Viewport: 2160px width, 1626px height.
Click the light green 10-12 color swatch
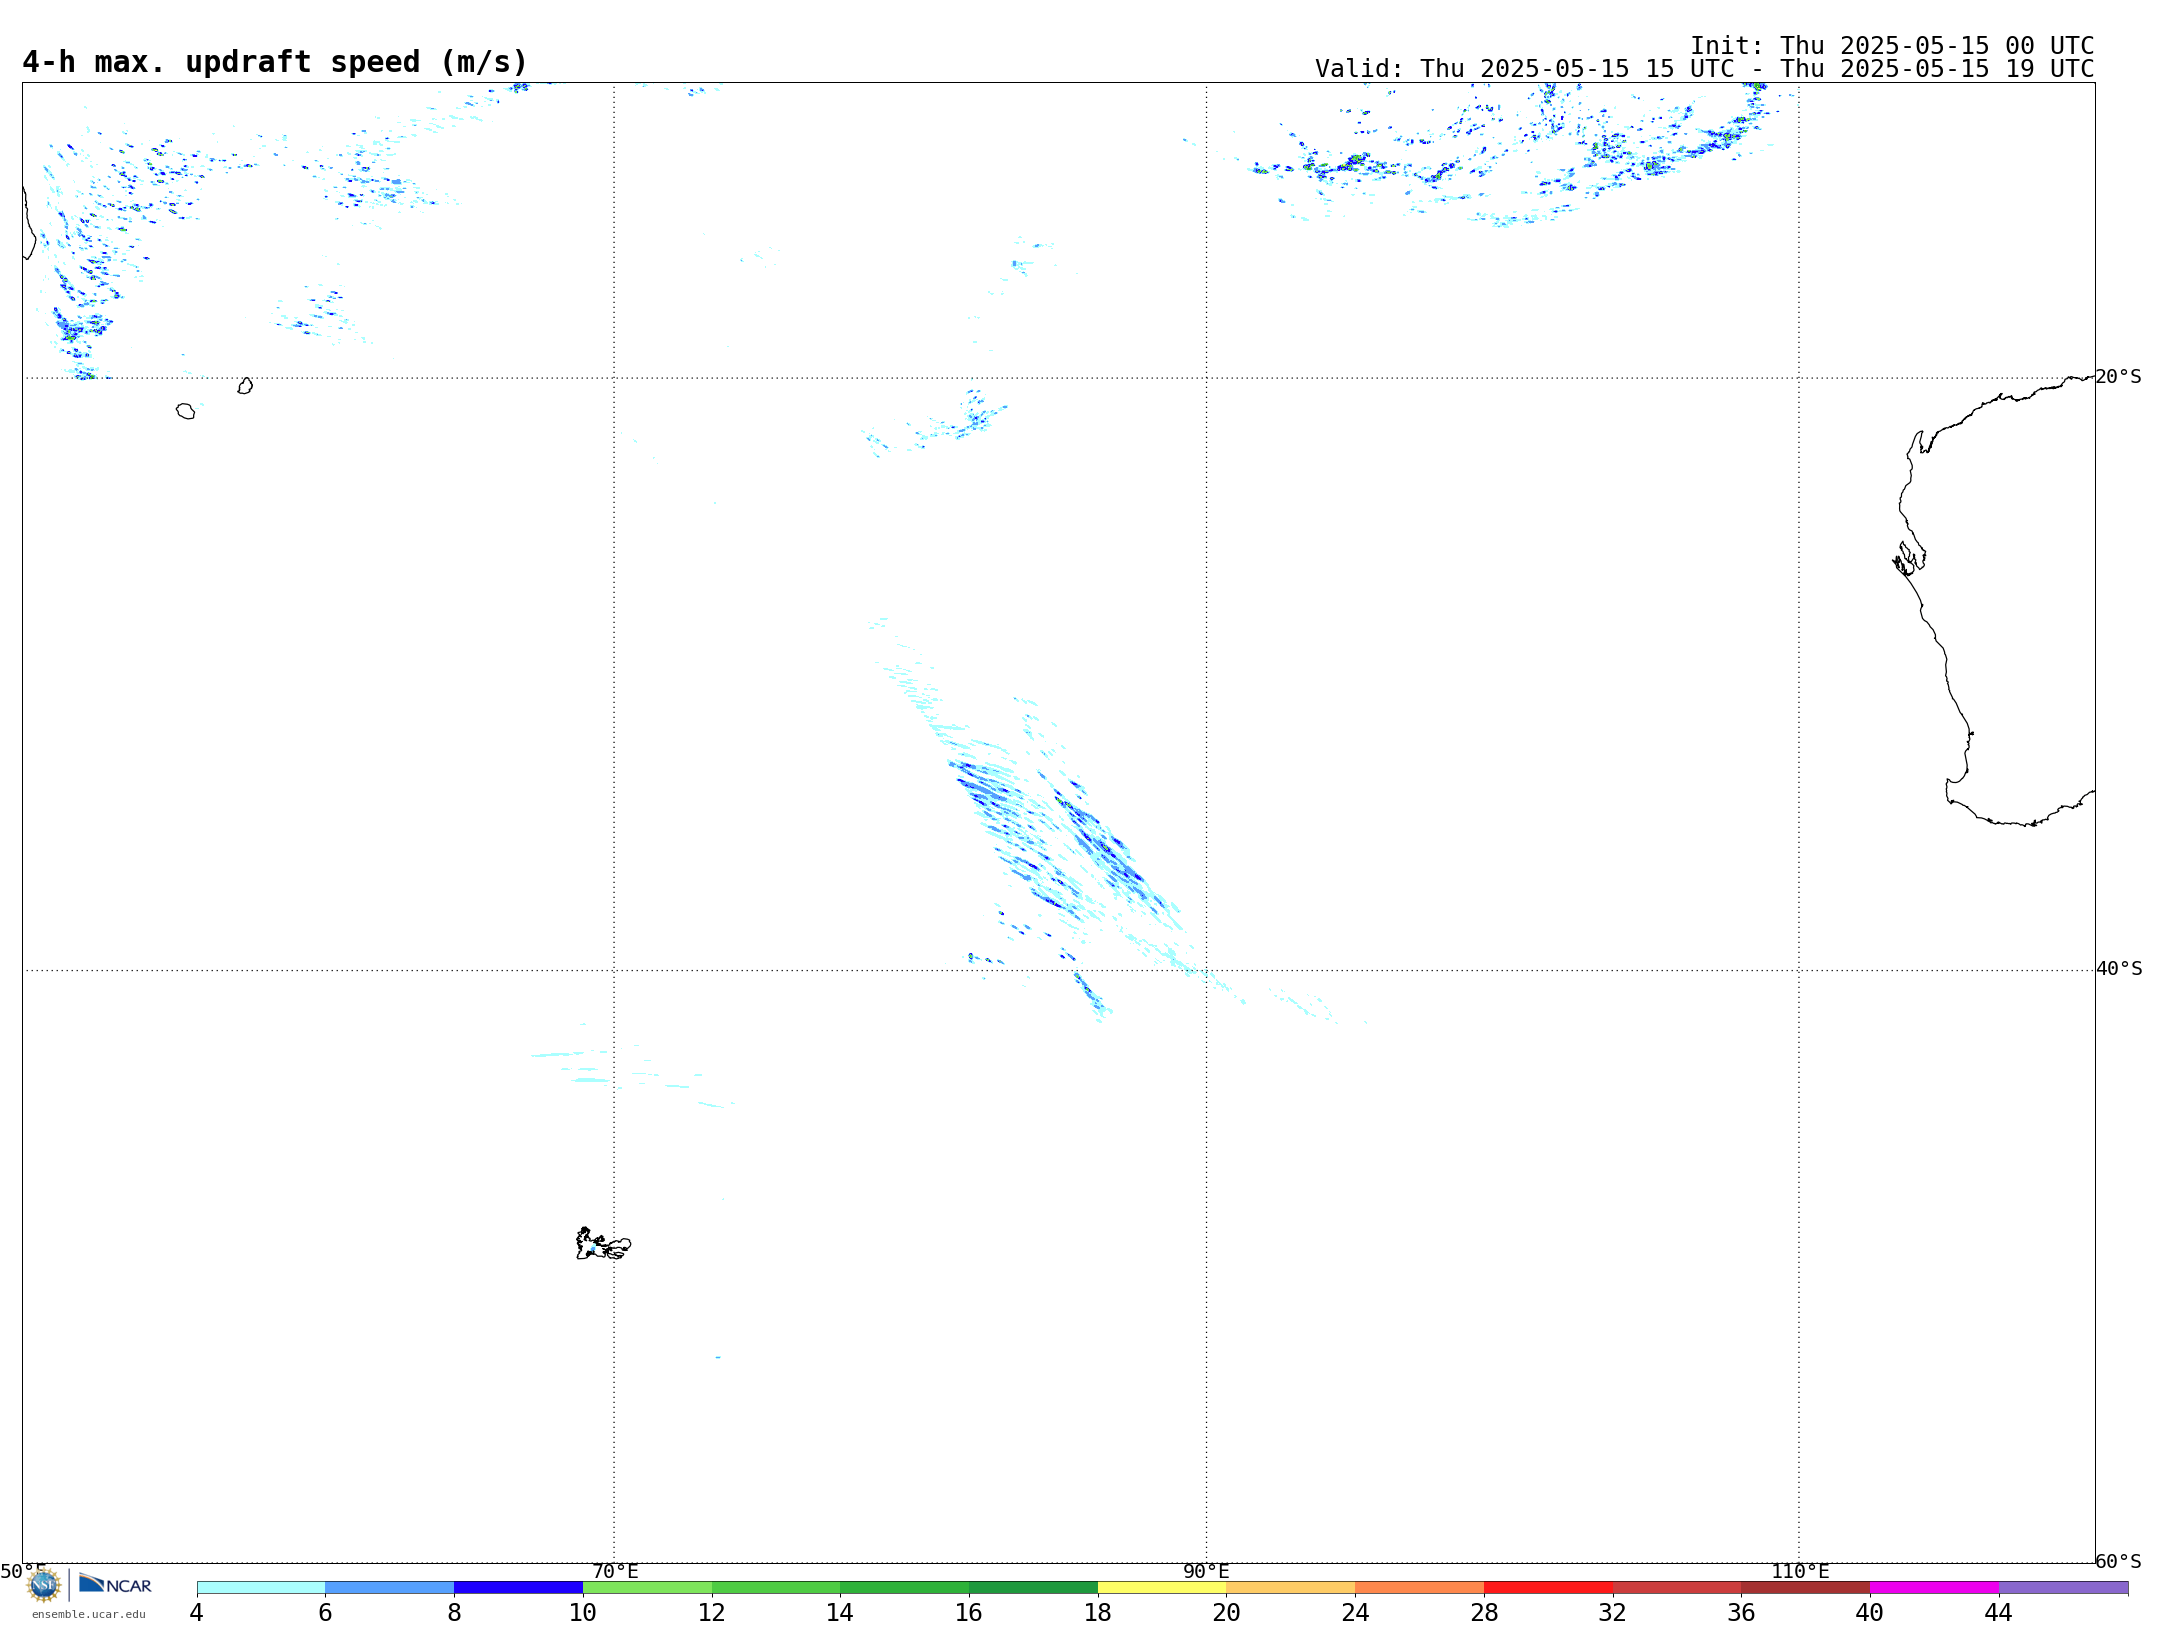pos(647,1588)
